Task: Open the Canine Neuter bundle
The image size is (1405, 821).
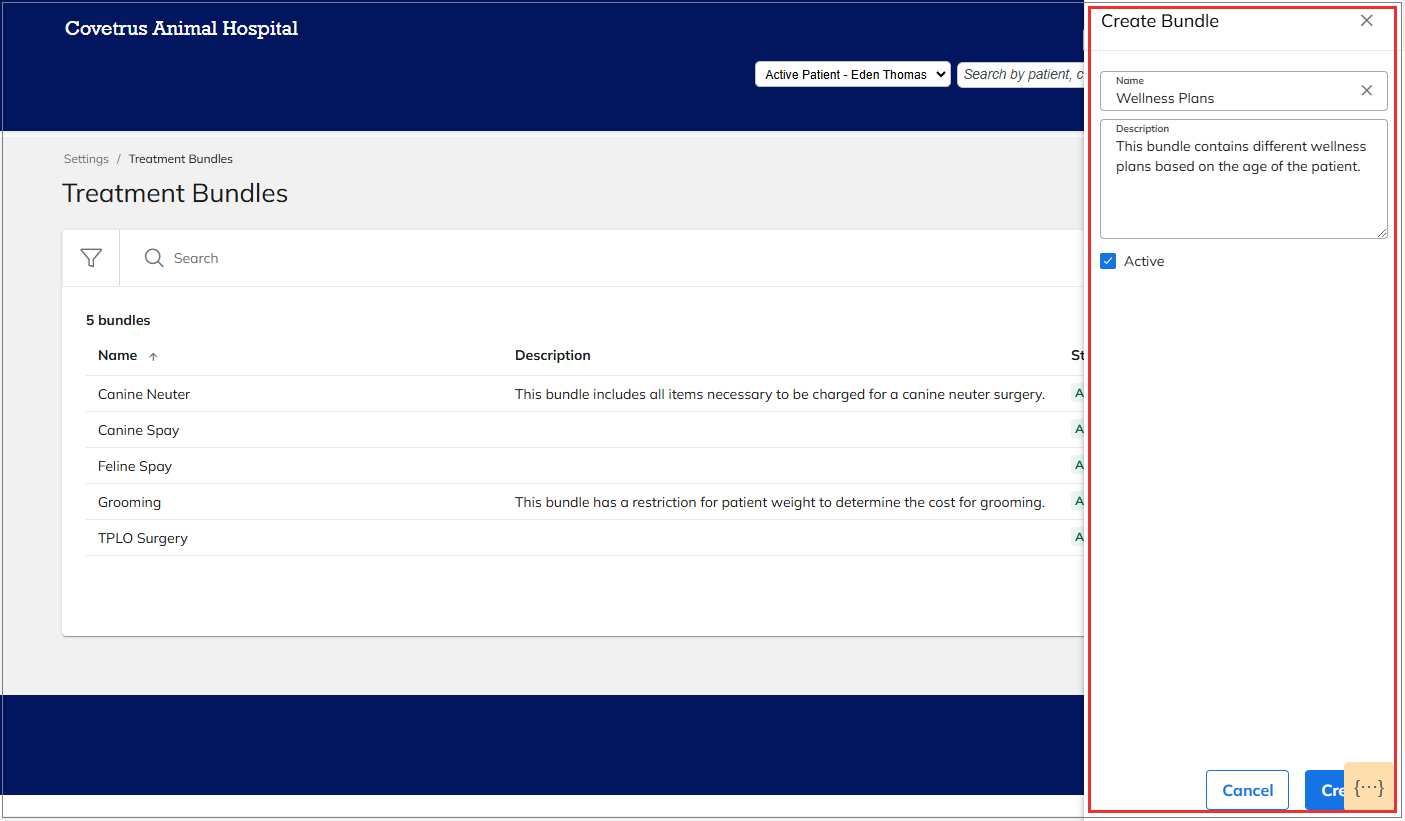Action: tap(143, 393)
